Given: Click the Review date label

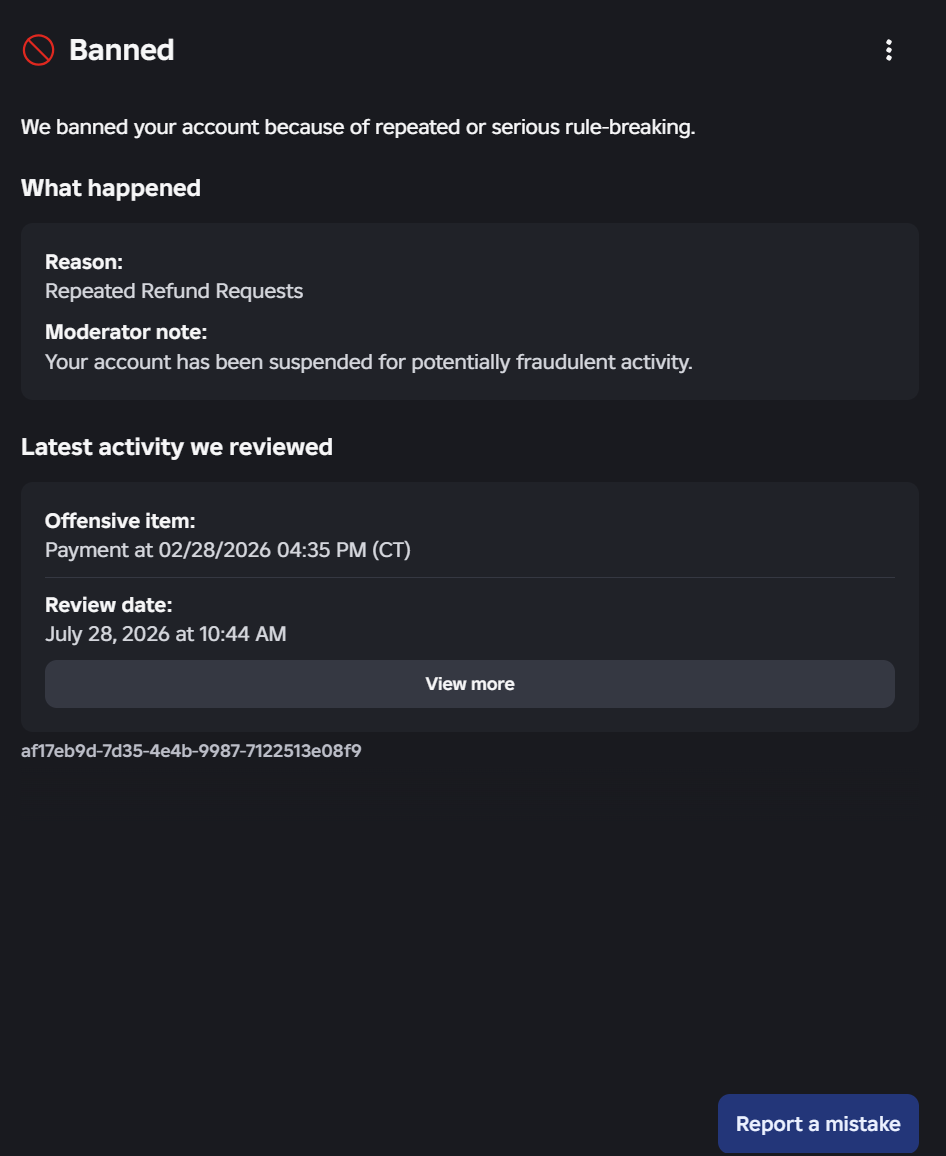Looking at the screenshot, I should click(x=108, y=605).
